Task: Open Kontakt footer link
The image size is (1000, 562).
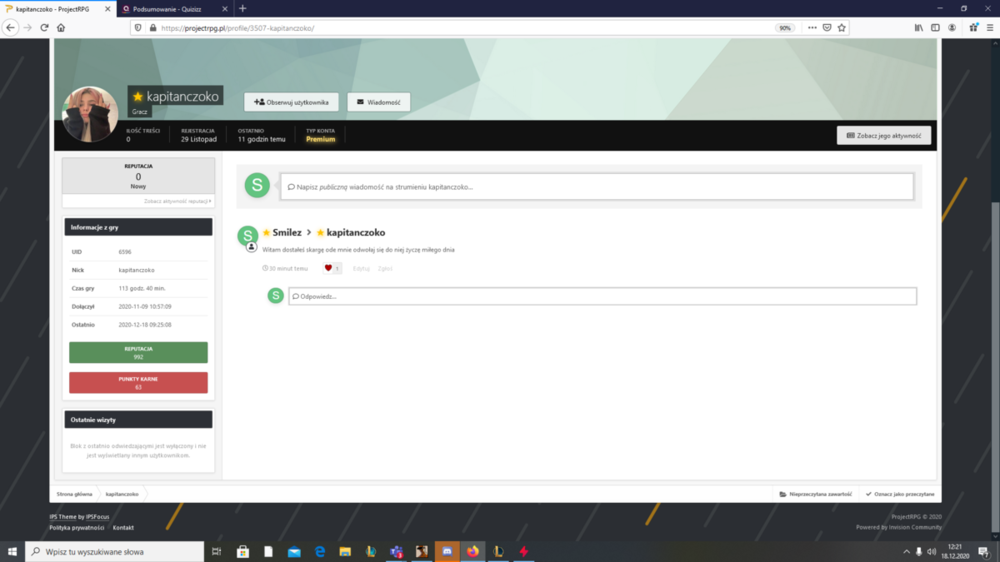Action: 123,528
